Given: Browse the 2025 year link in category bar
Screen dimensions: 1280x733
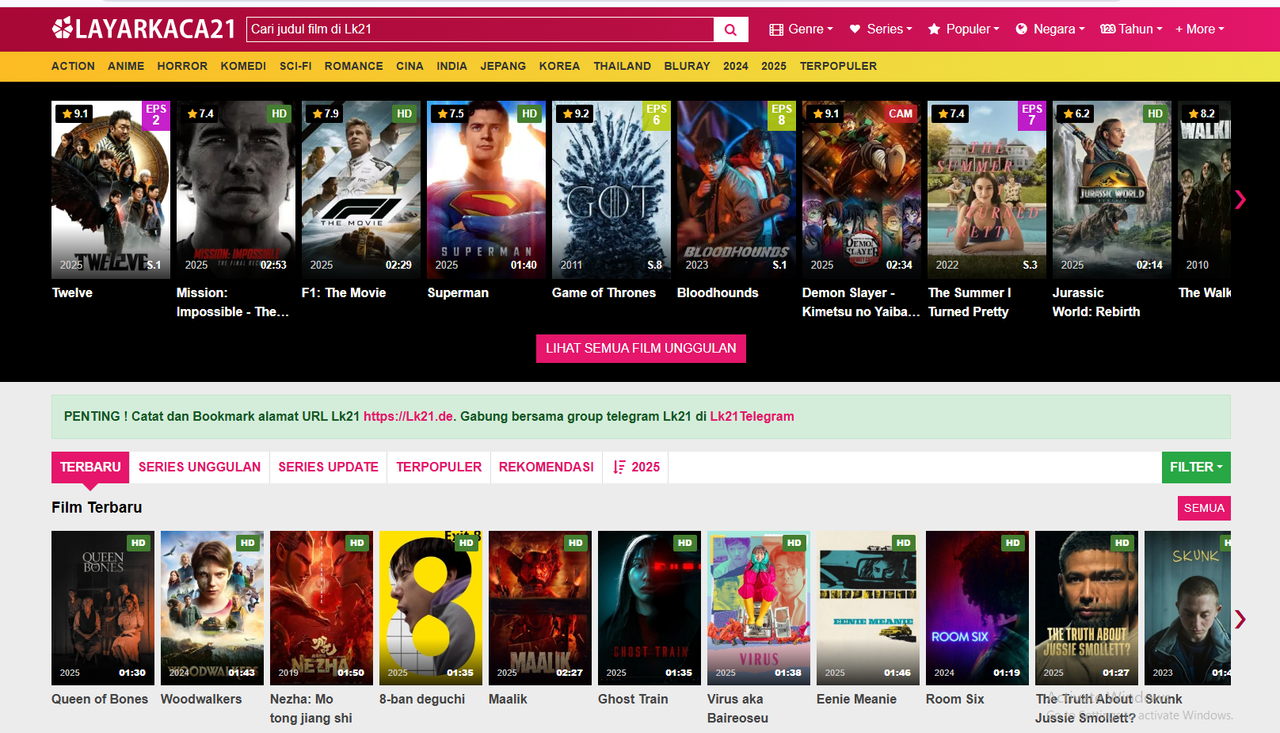Looking at the screenshot, I should pyautogui.click(x=774, y=66).
